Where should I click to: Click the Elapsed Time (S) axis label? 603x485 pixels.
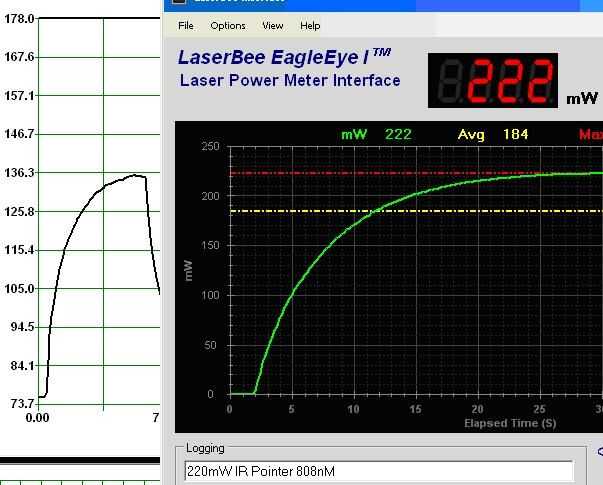tap(510, 423)
